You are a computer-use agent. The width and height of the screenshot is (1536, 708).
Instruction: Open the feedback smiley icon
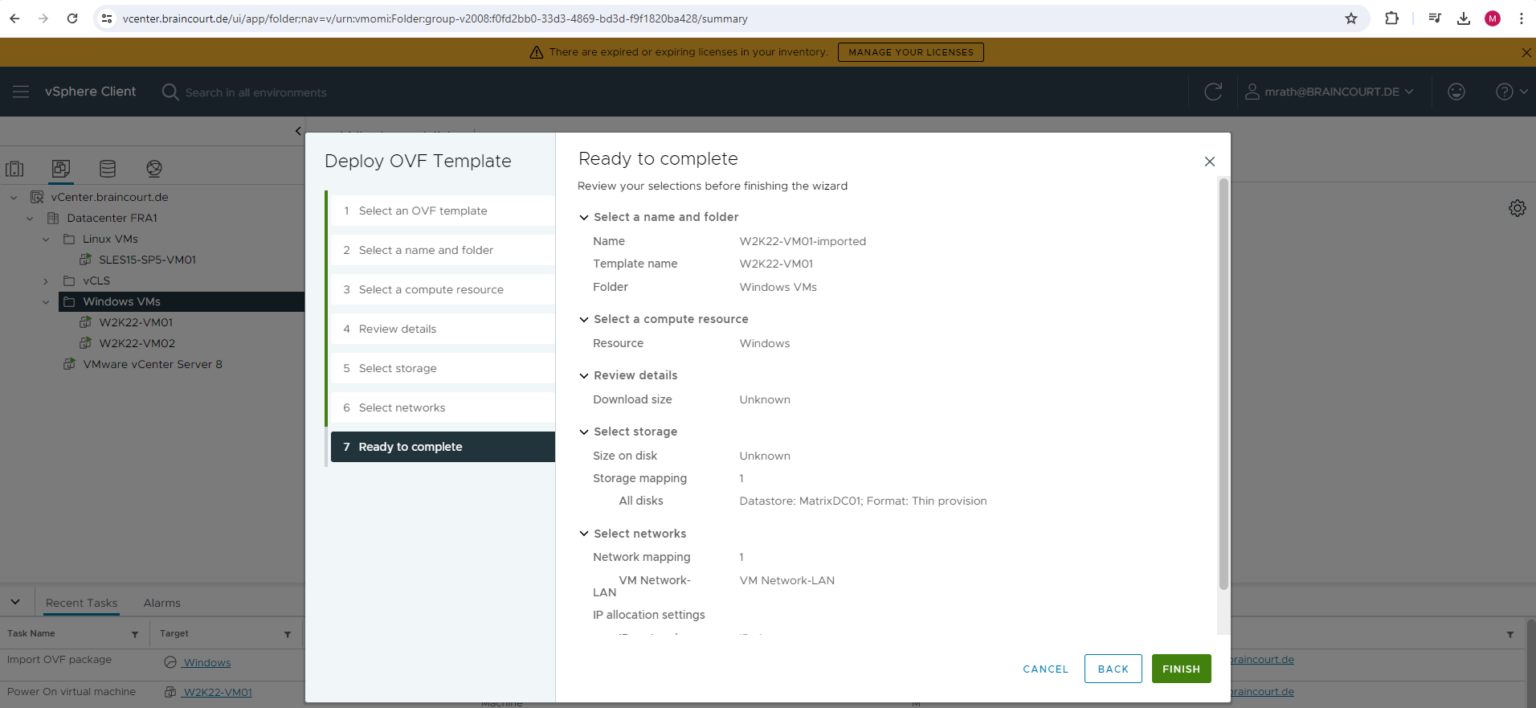click(x=1456, y=91)
